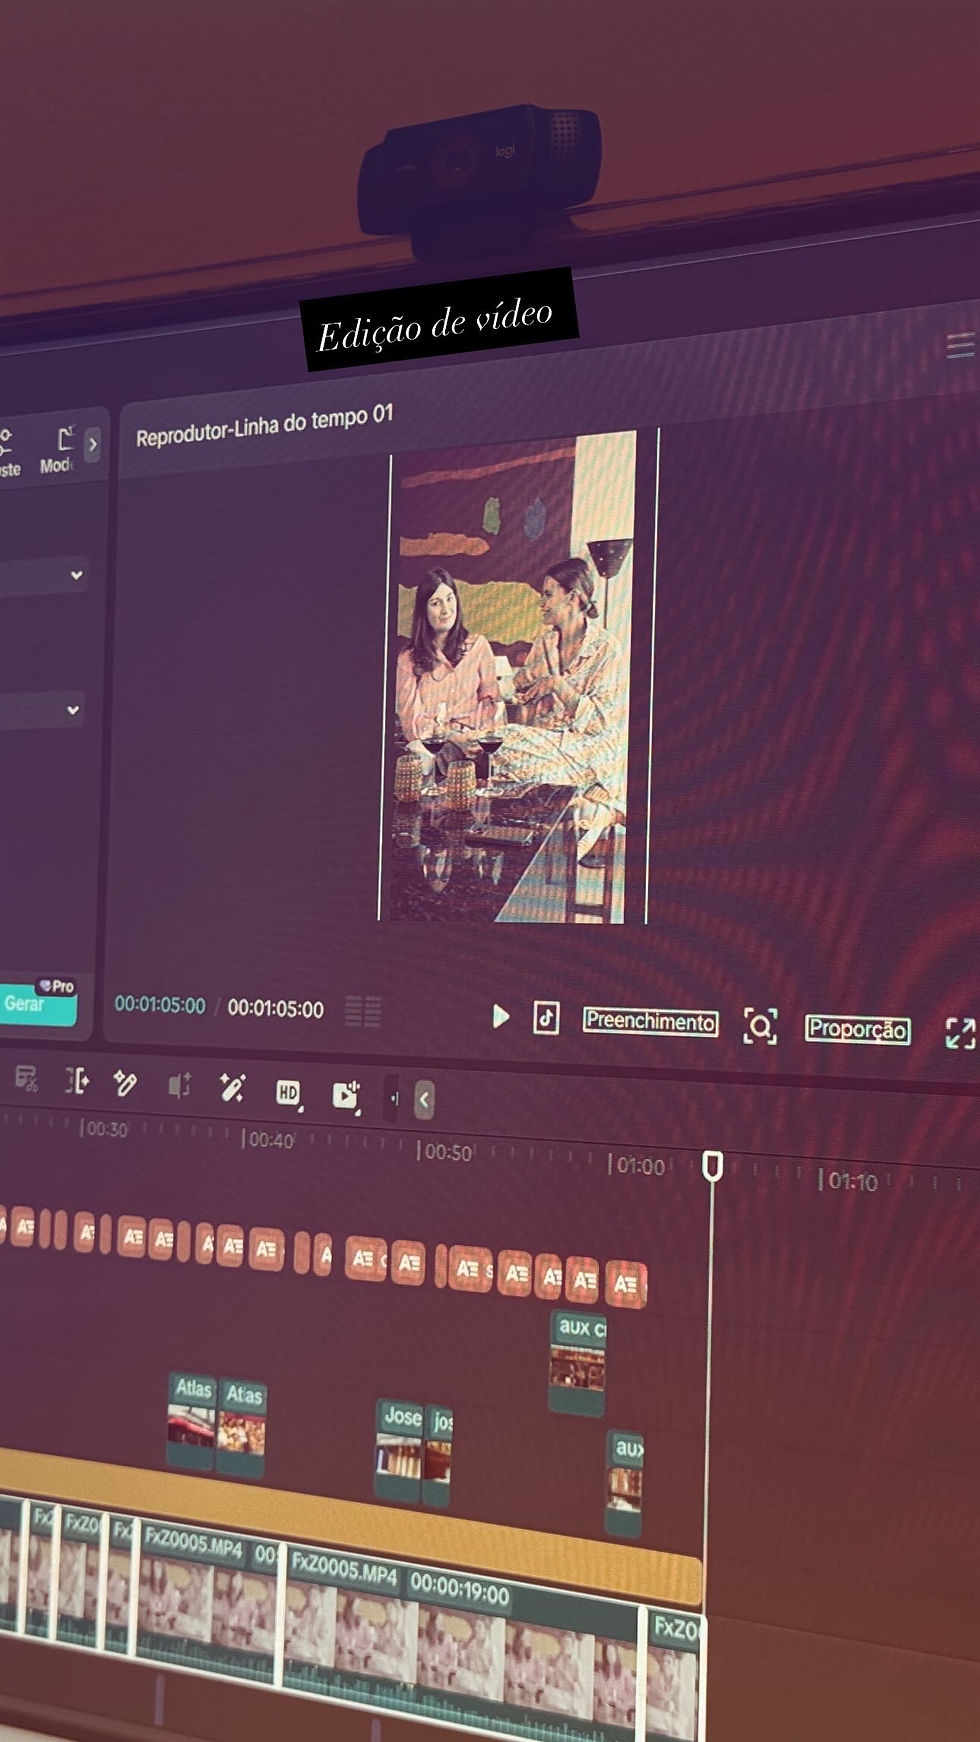The image size is (980, 1742).
Task: Click the Preenchimento button
Action: pos(650,1021)
